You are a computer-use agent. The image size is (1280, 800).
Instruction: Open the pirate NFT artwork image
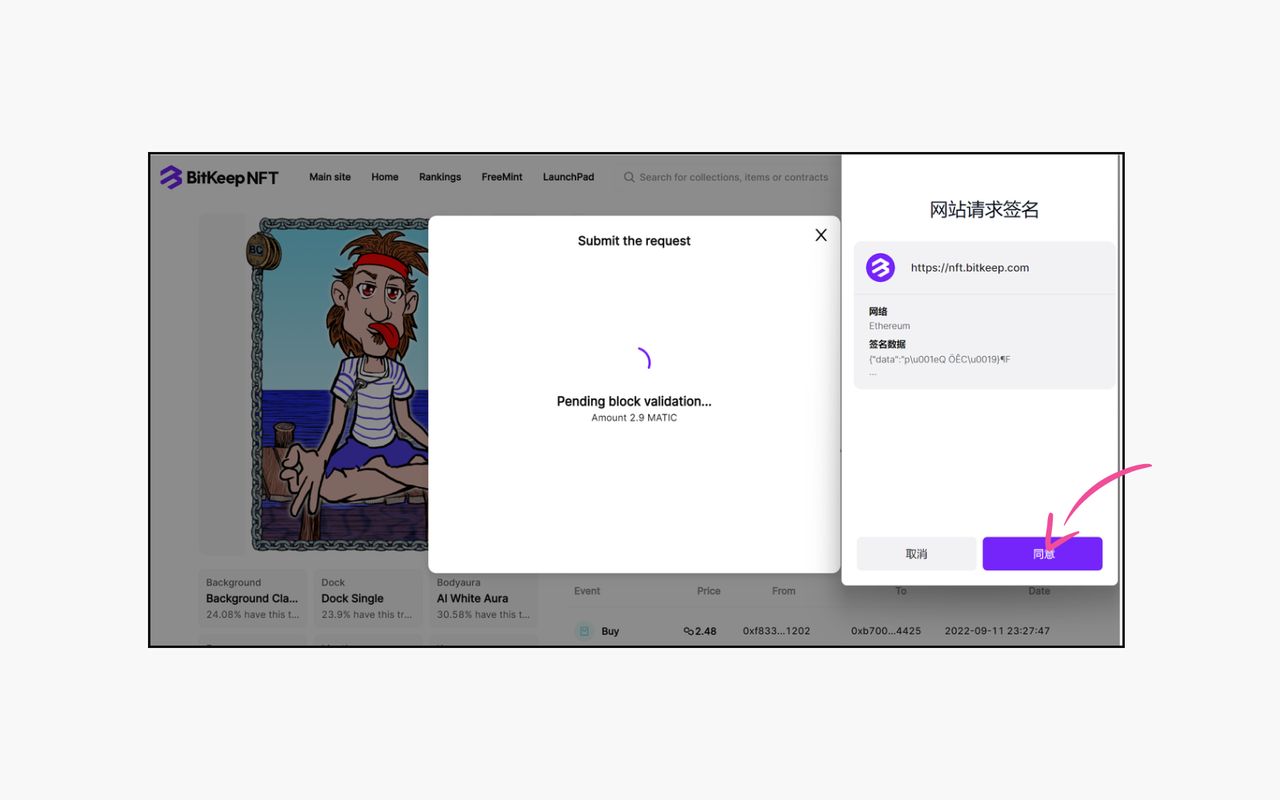click(339, 384)
